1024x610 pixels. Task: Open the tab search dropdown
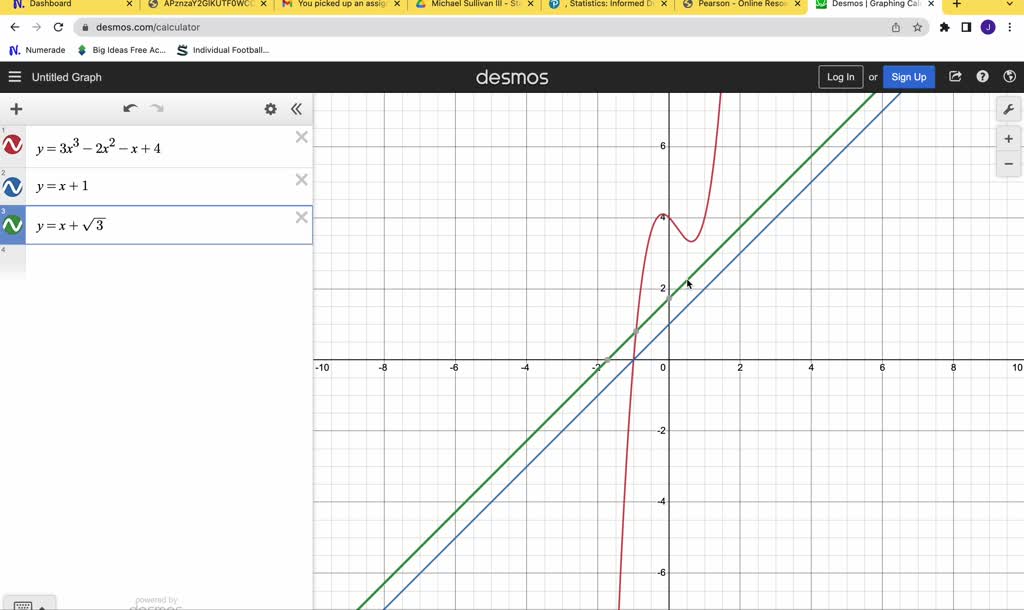(x=1009, y=4)
